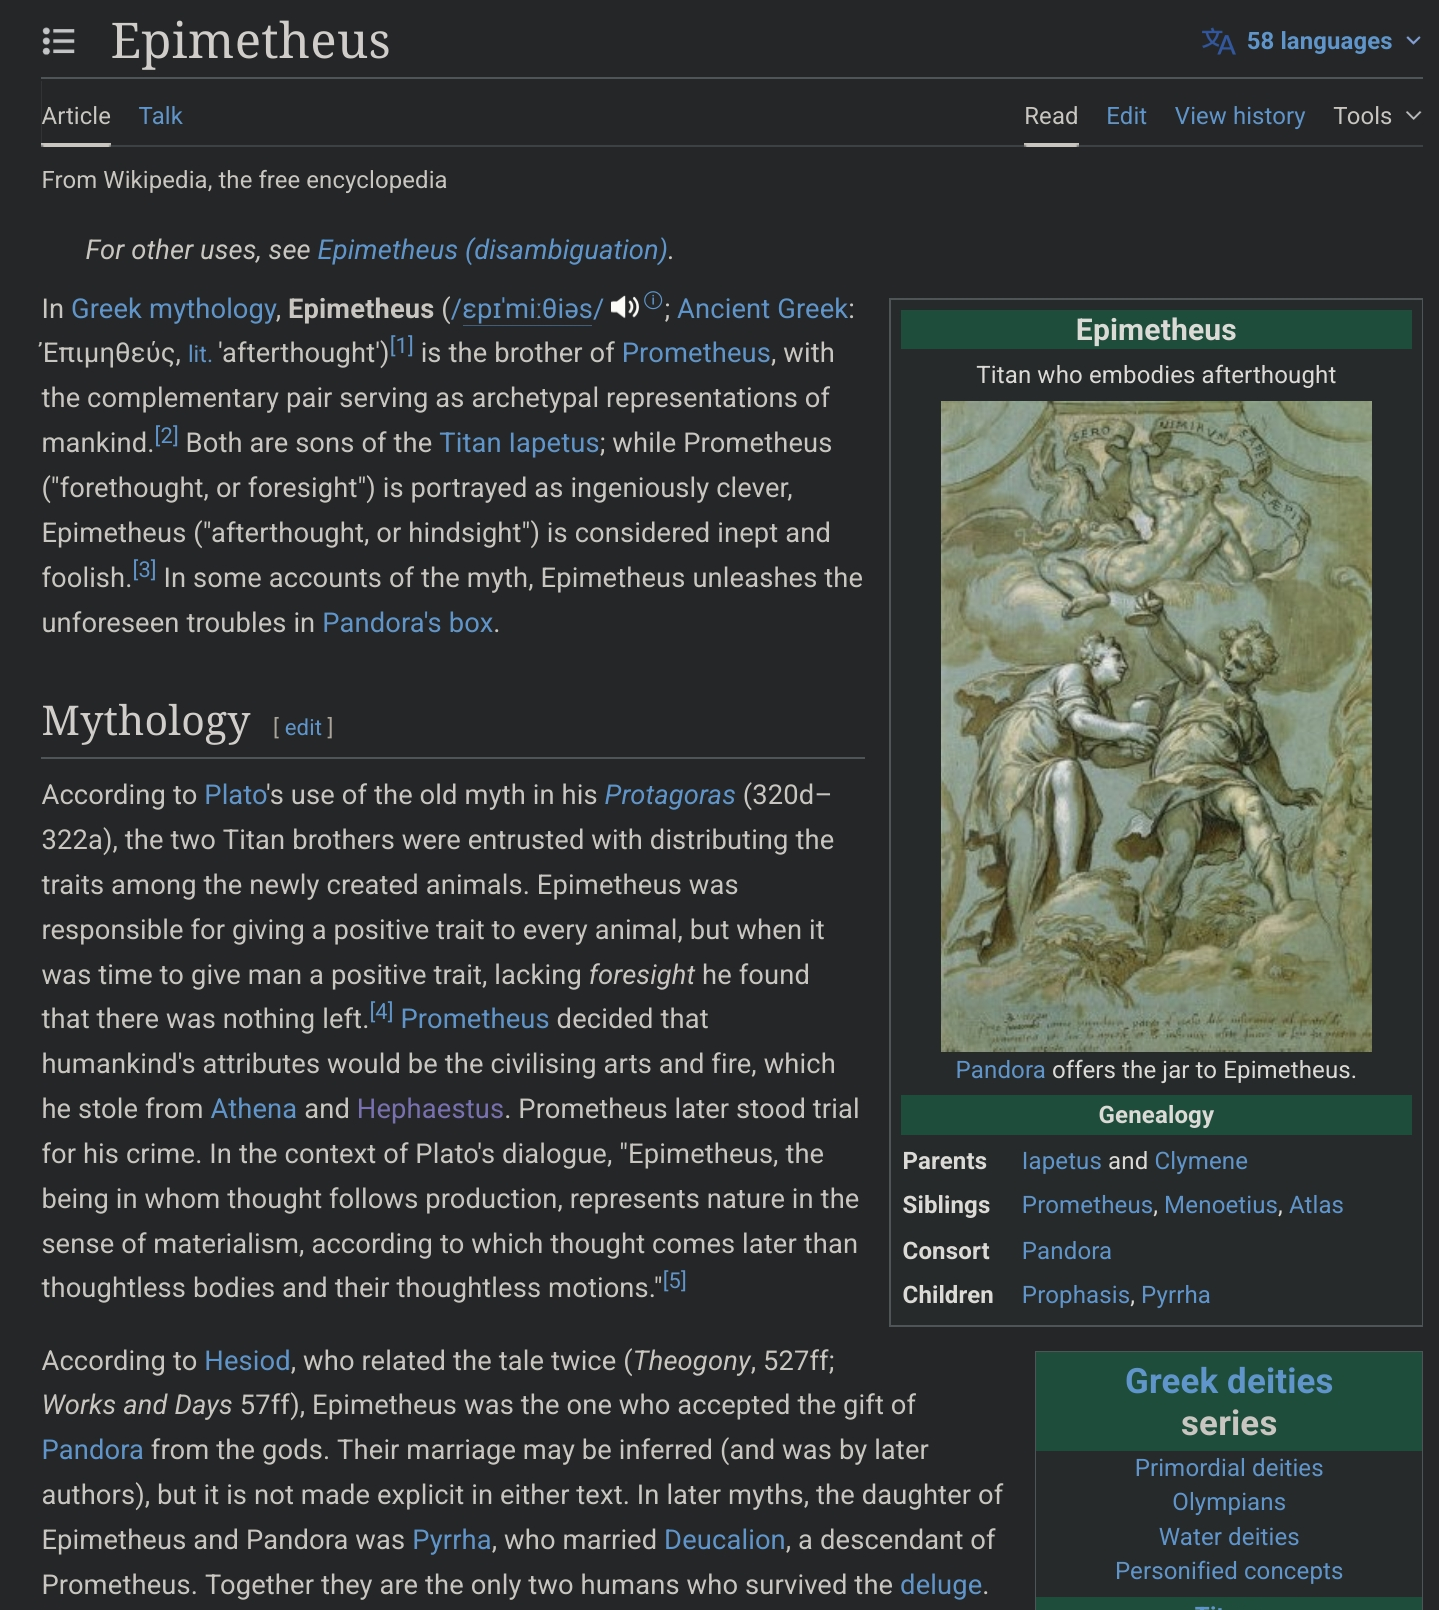Open the Titan link in the intro

click(470, 443)
